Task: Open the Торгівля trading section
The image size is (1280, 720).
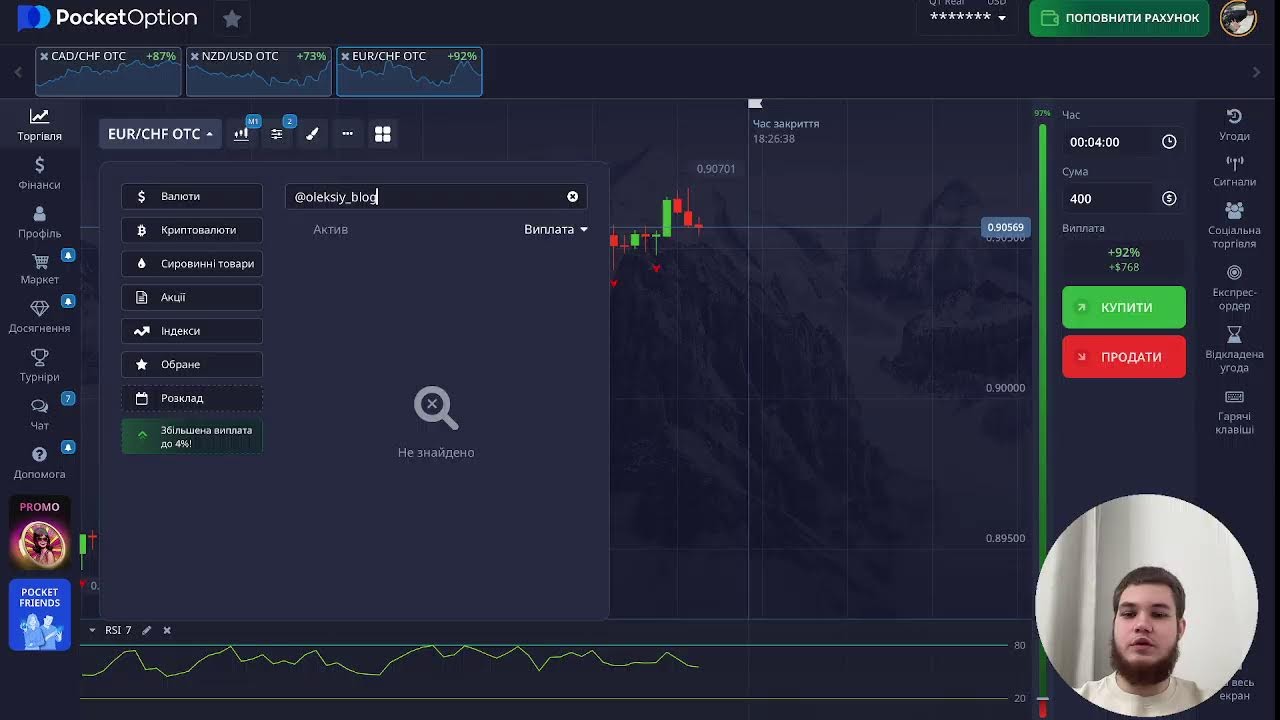Action: [x=39, y=125]
